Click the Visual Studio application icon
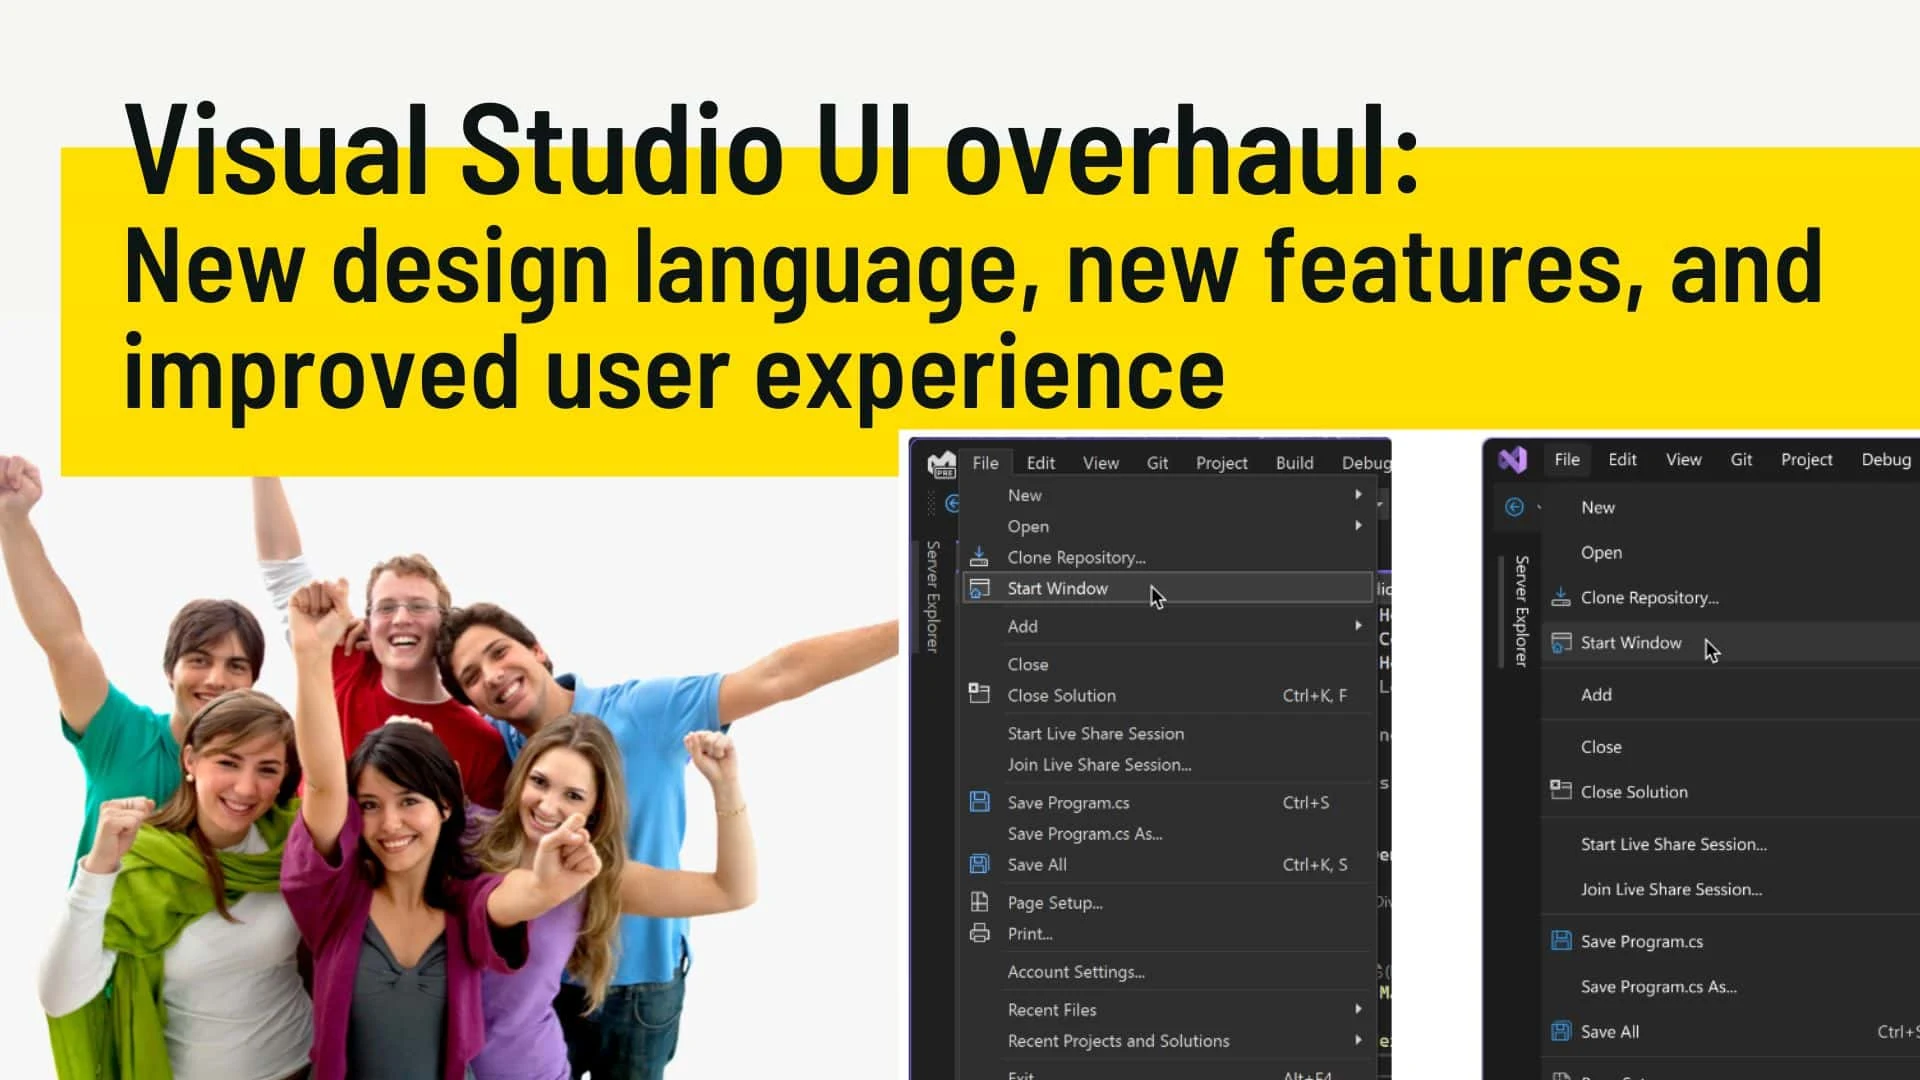The image size is (1920, 1080). coord(1513,460)
